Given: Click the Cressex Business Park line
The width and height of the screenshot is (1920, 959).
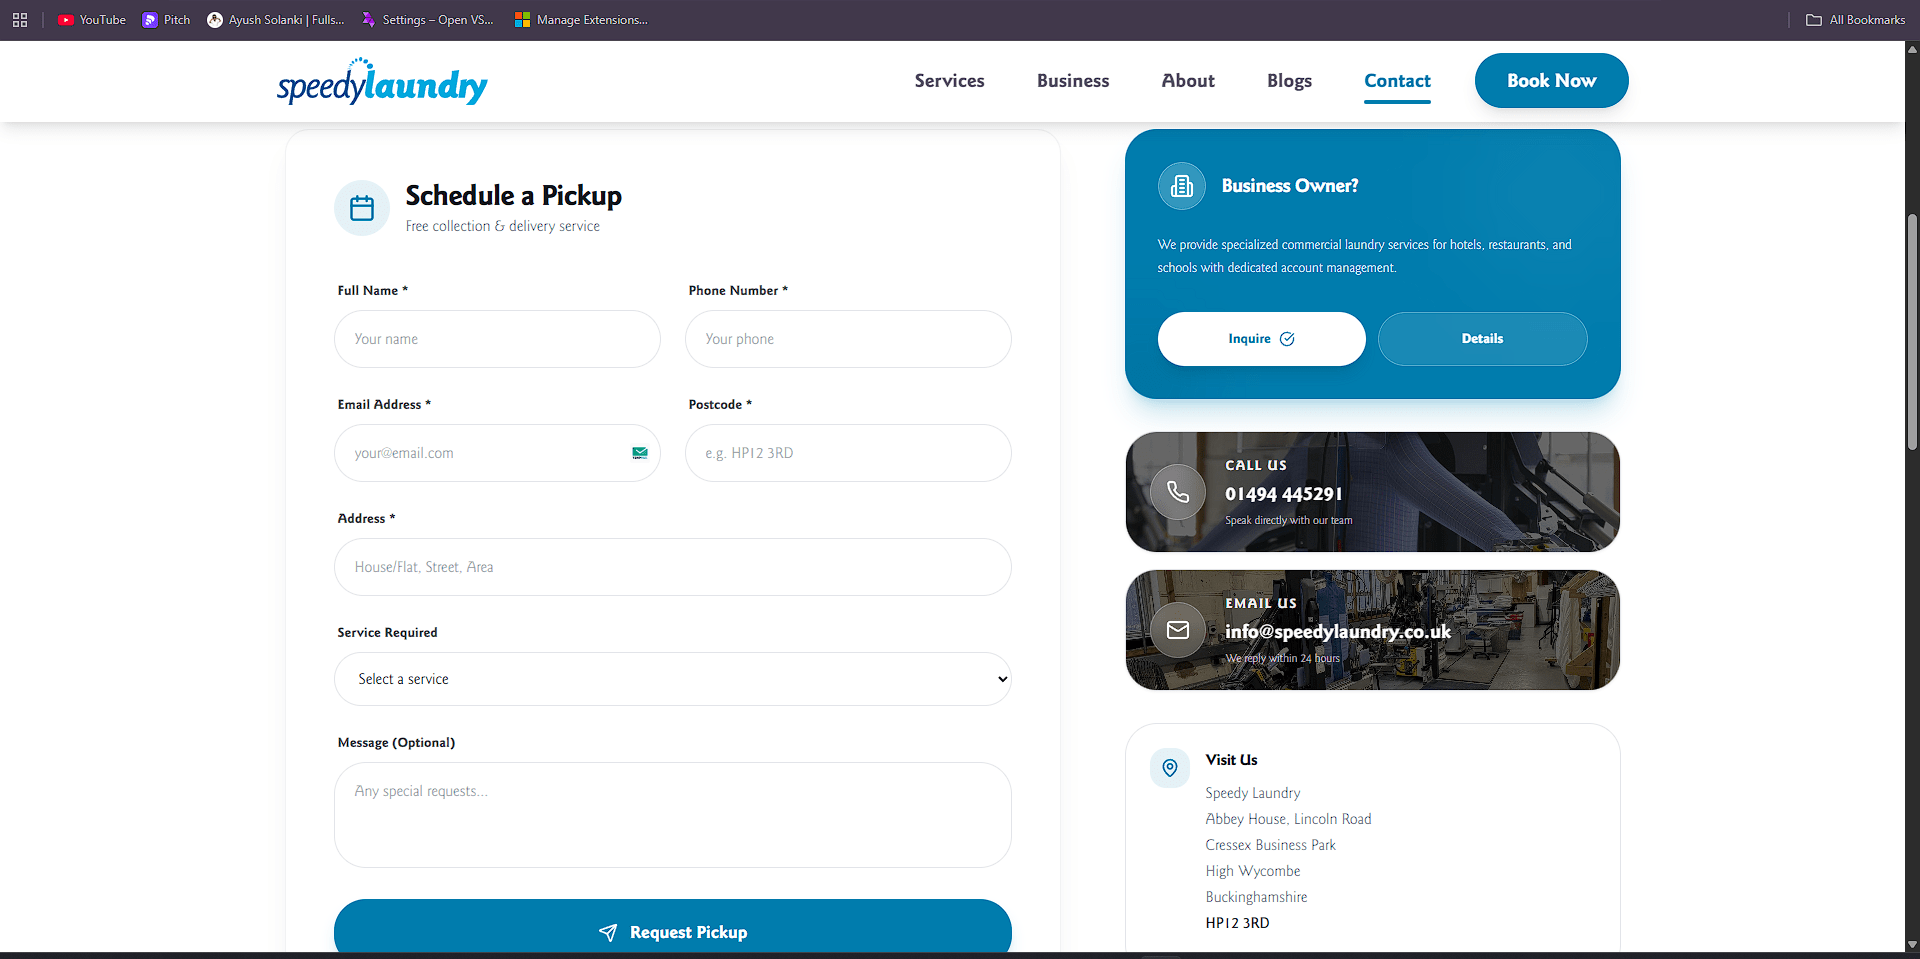Looking at the screenshot, I should [x=1270, y=845].
